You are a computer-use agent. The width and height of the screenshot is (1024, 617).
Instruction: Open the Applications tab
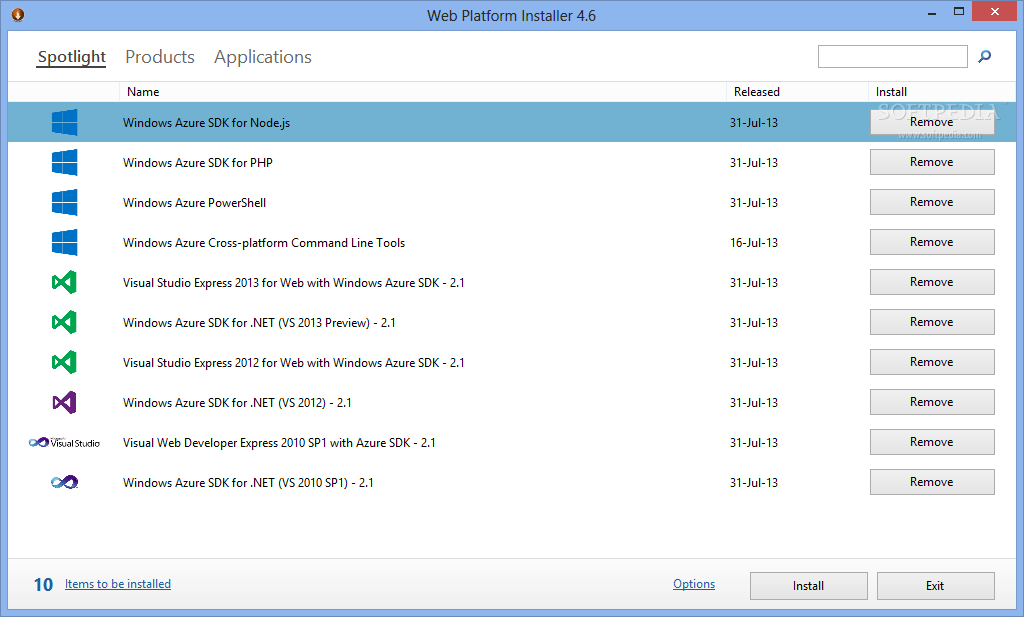(x=263, y=57)
